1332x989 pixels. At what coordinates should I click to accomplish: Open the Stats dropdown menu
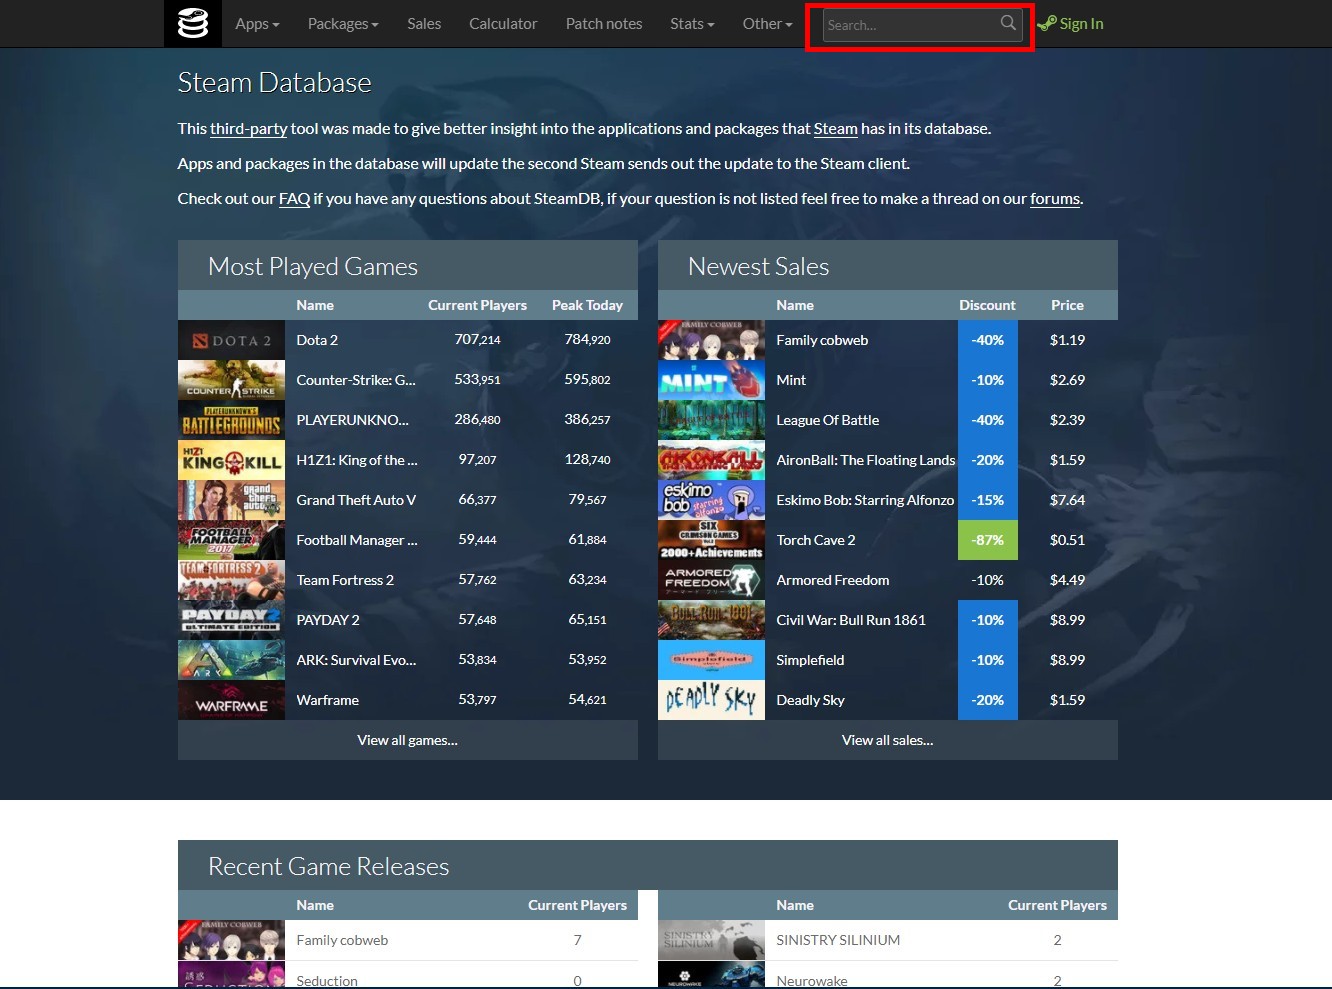pyautogui.click(x=692, y=23)
